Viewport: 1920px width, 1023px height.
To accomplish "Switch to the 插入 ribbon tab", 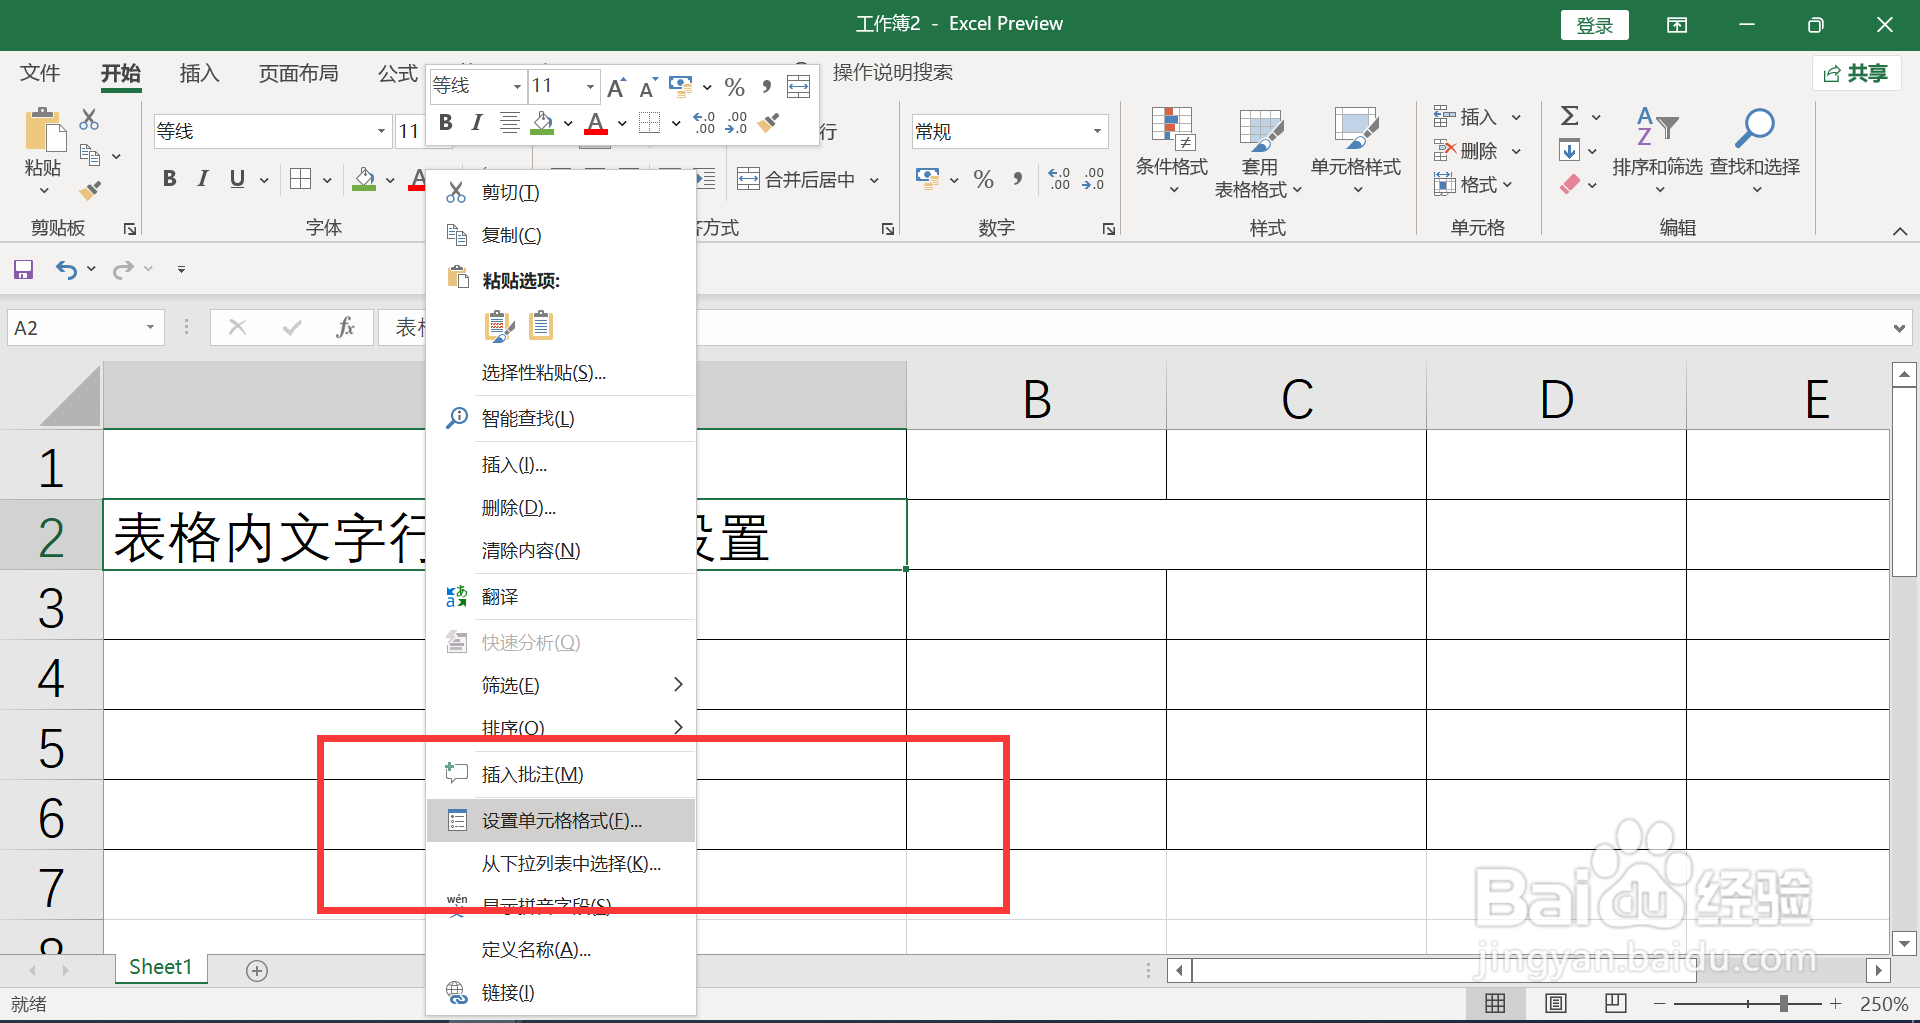I will coord(199,73).
